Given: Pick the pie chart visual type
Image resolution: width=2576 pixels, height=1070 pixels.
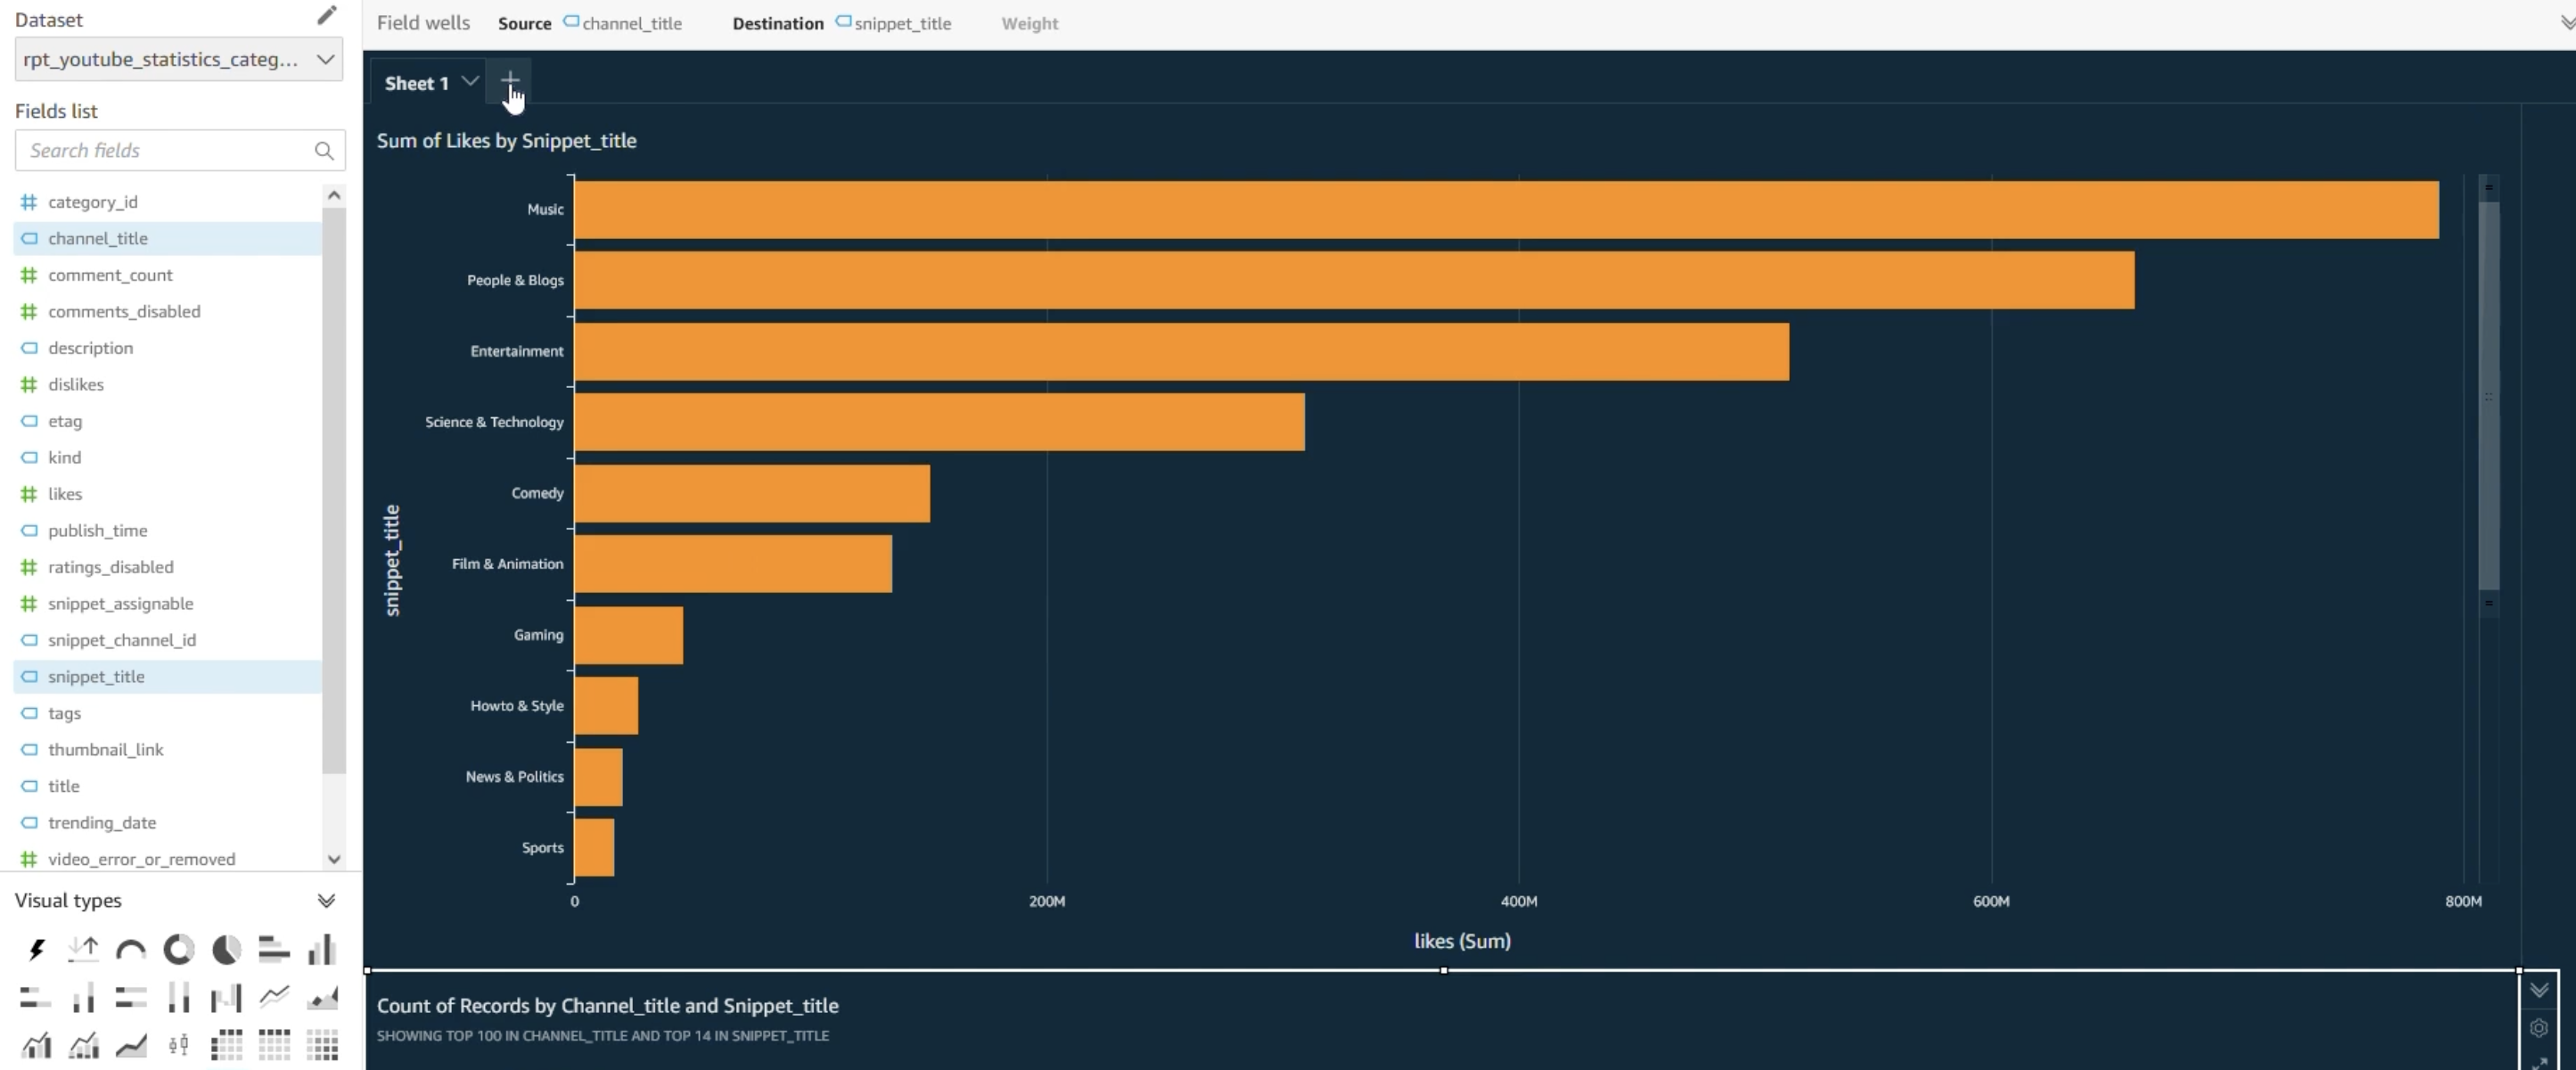Looking at the screenshot, I should (226, 949).
